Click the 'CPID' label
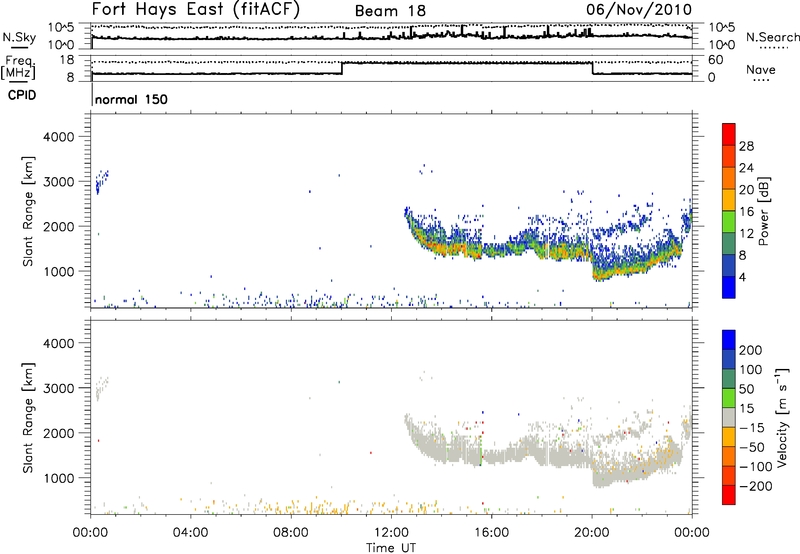800x554 pixels. click(x=22, y=95)
